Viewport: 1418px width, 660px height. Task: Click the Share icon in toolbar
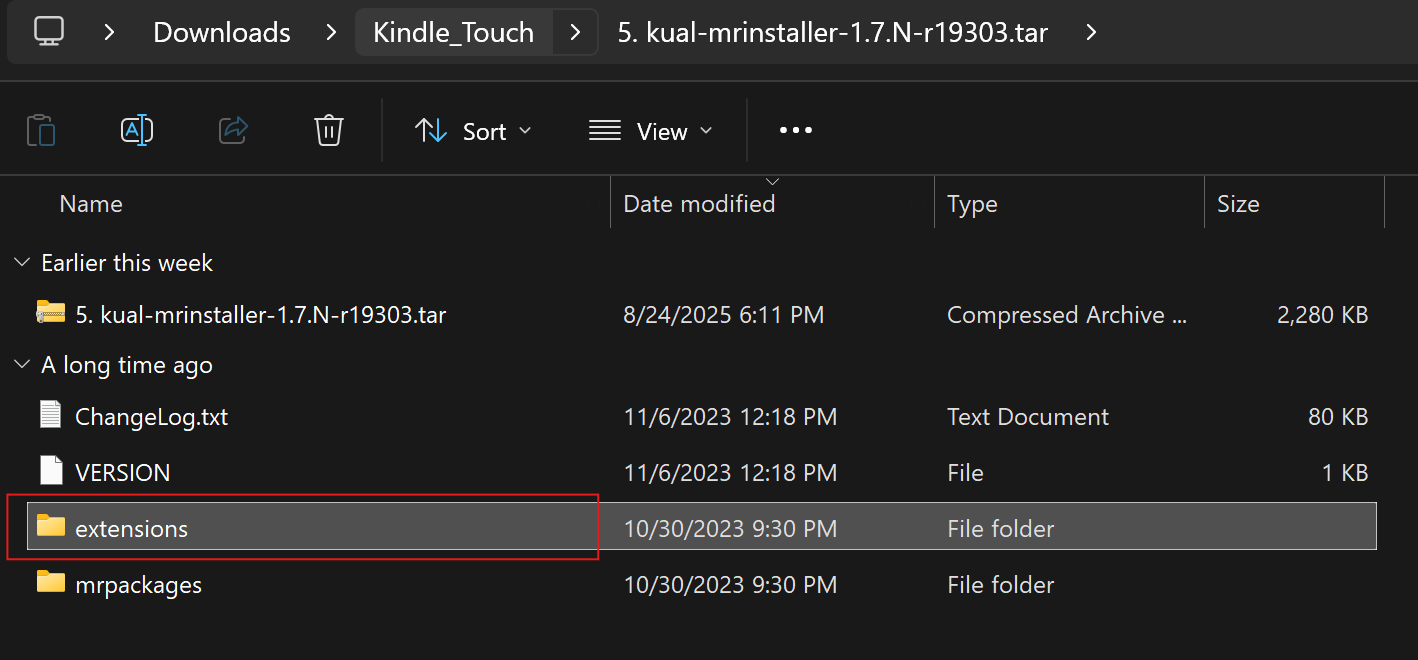pyautogui.click(x=233, y=131)
